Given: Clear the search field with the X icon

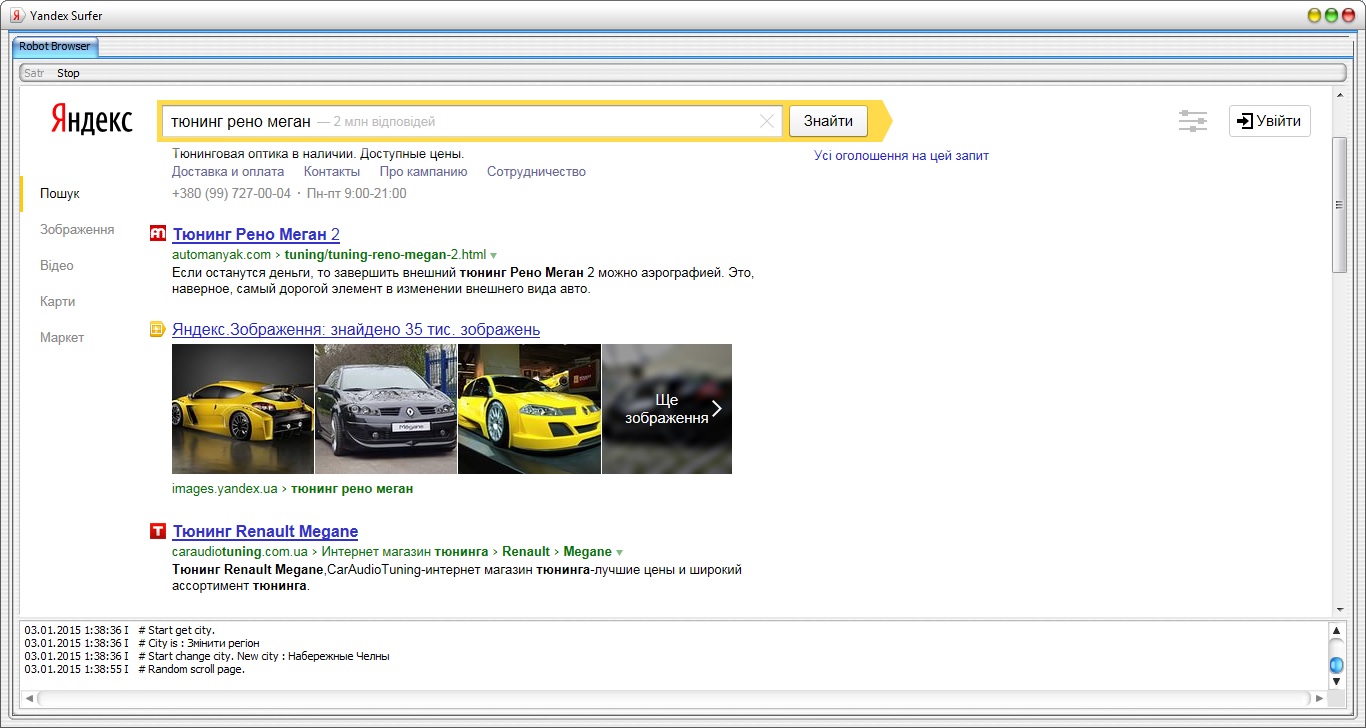Looking at the screenshot, I should [x=767, y=121].
